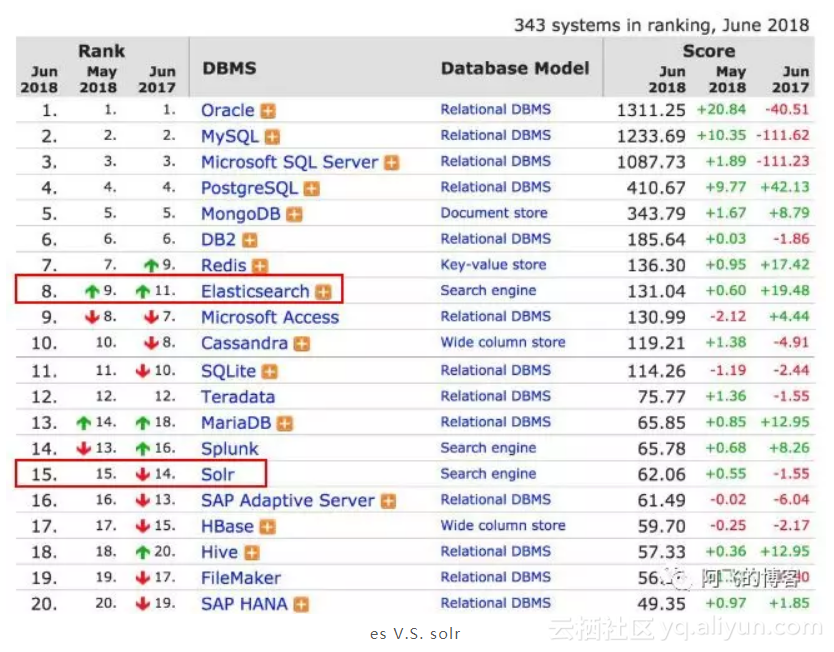Click SAP HANA's score 49.35
This screenshot has height=652, width=834.
[x=662, y=604]
